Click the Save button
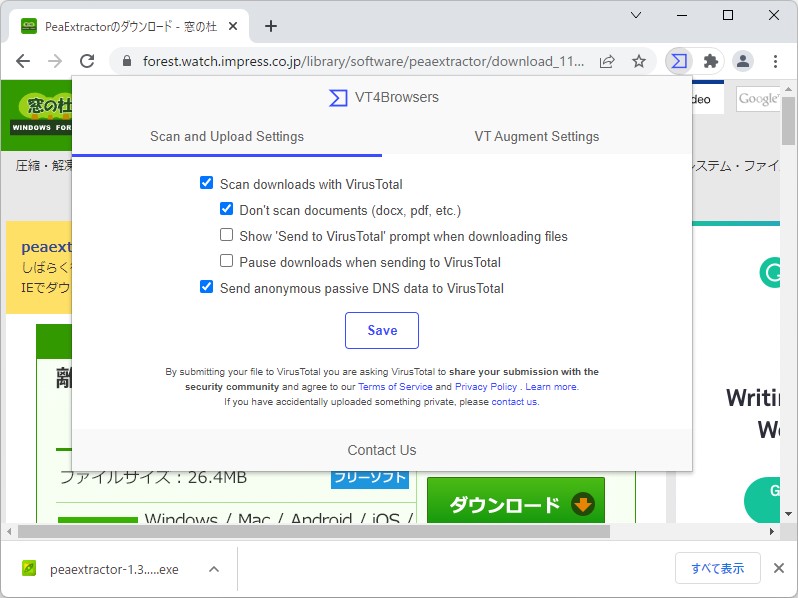This screenshot has height=598, width=798. pos(382,330)
